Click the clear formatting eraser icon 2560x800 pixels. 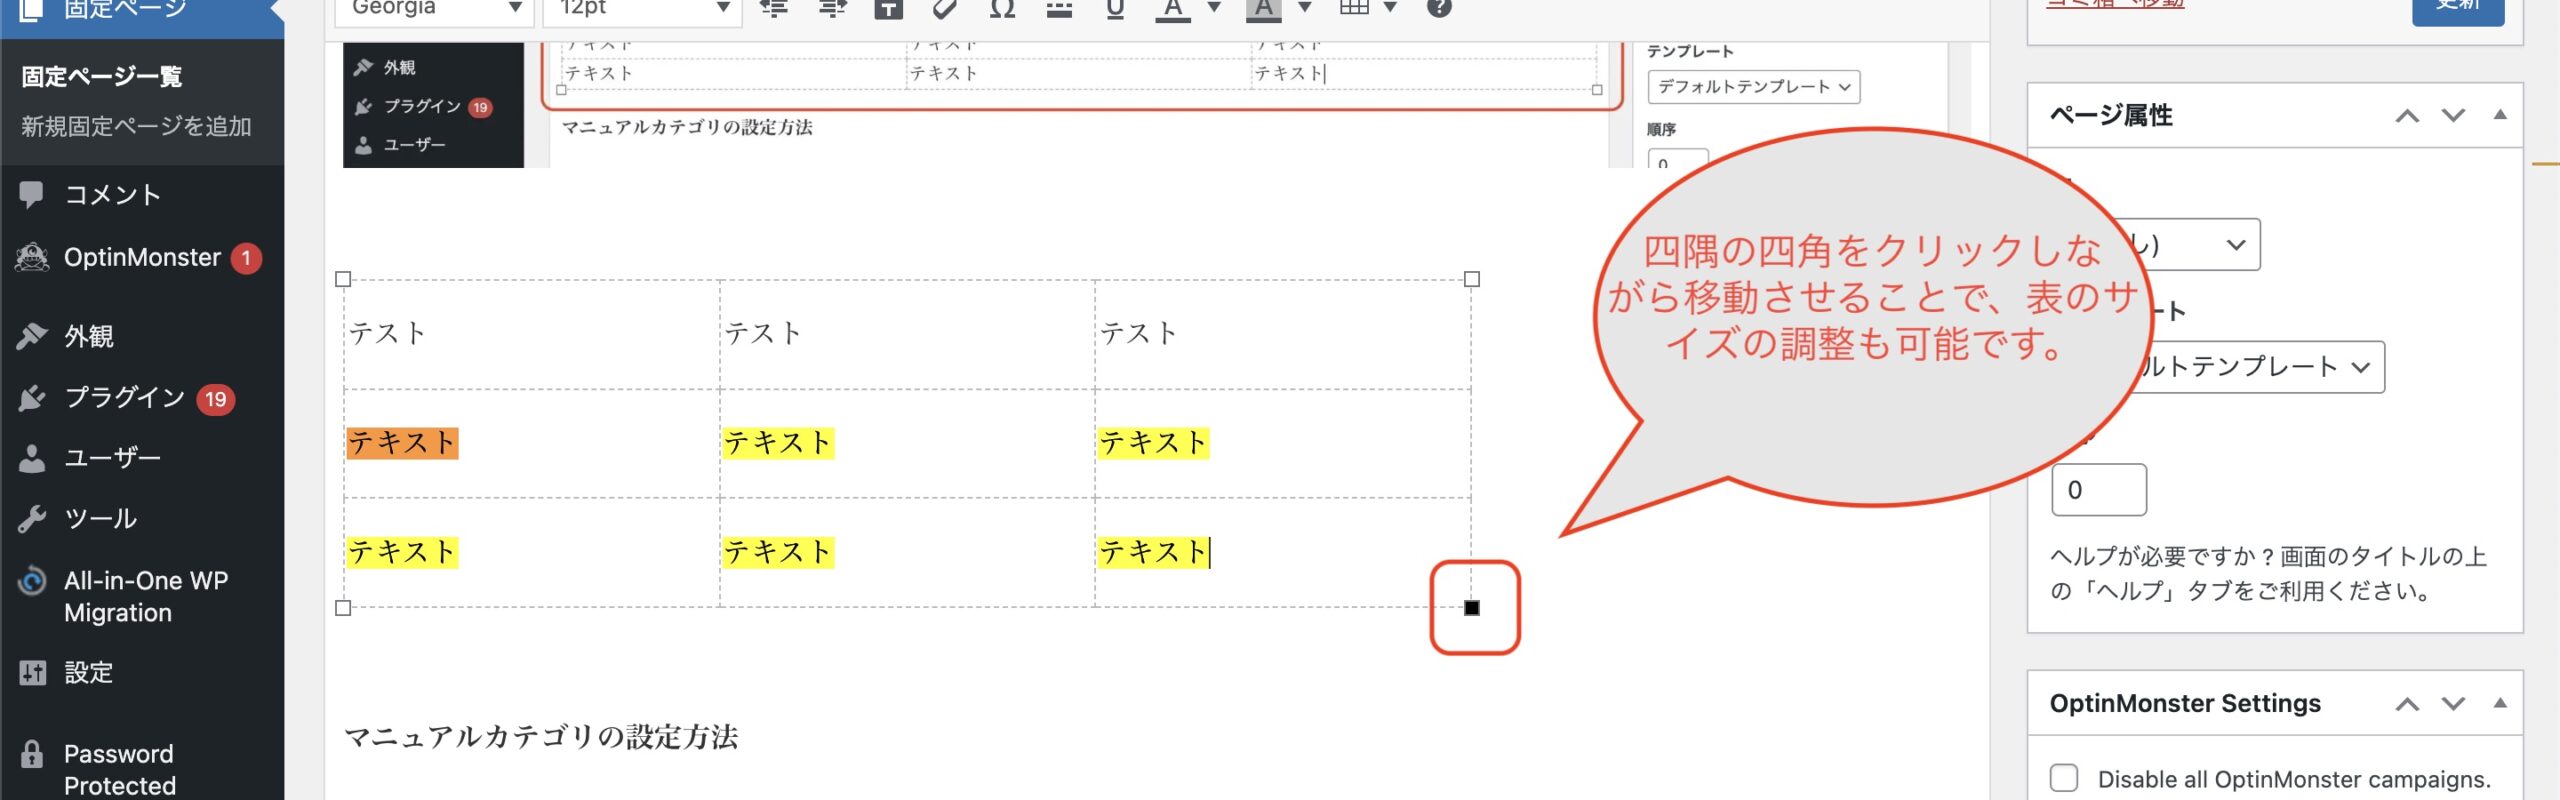coord(945,8)
